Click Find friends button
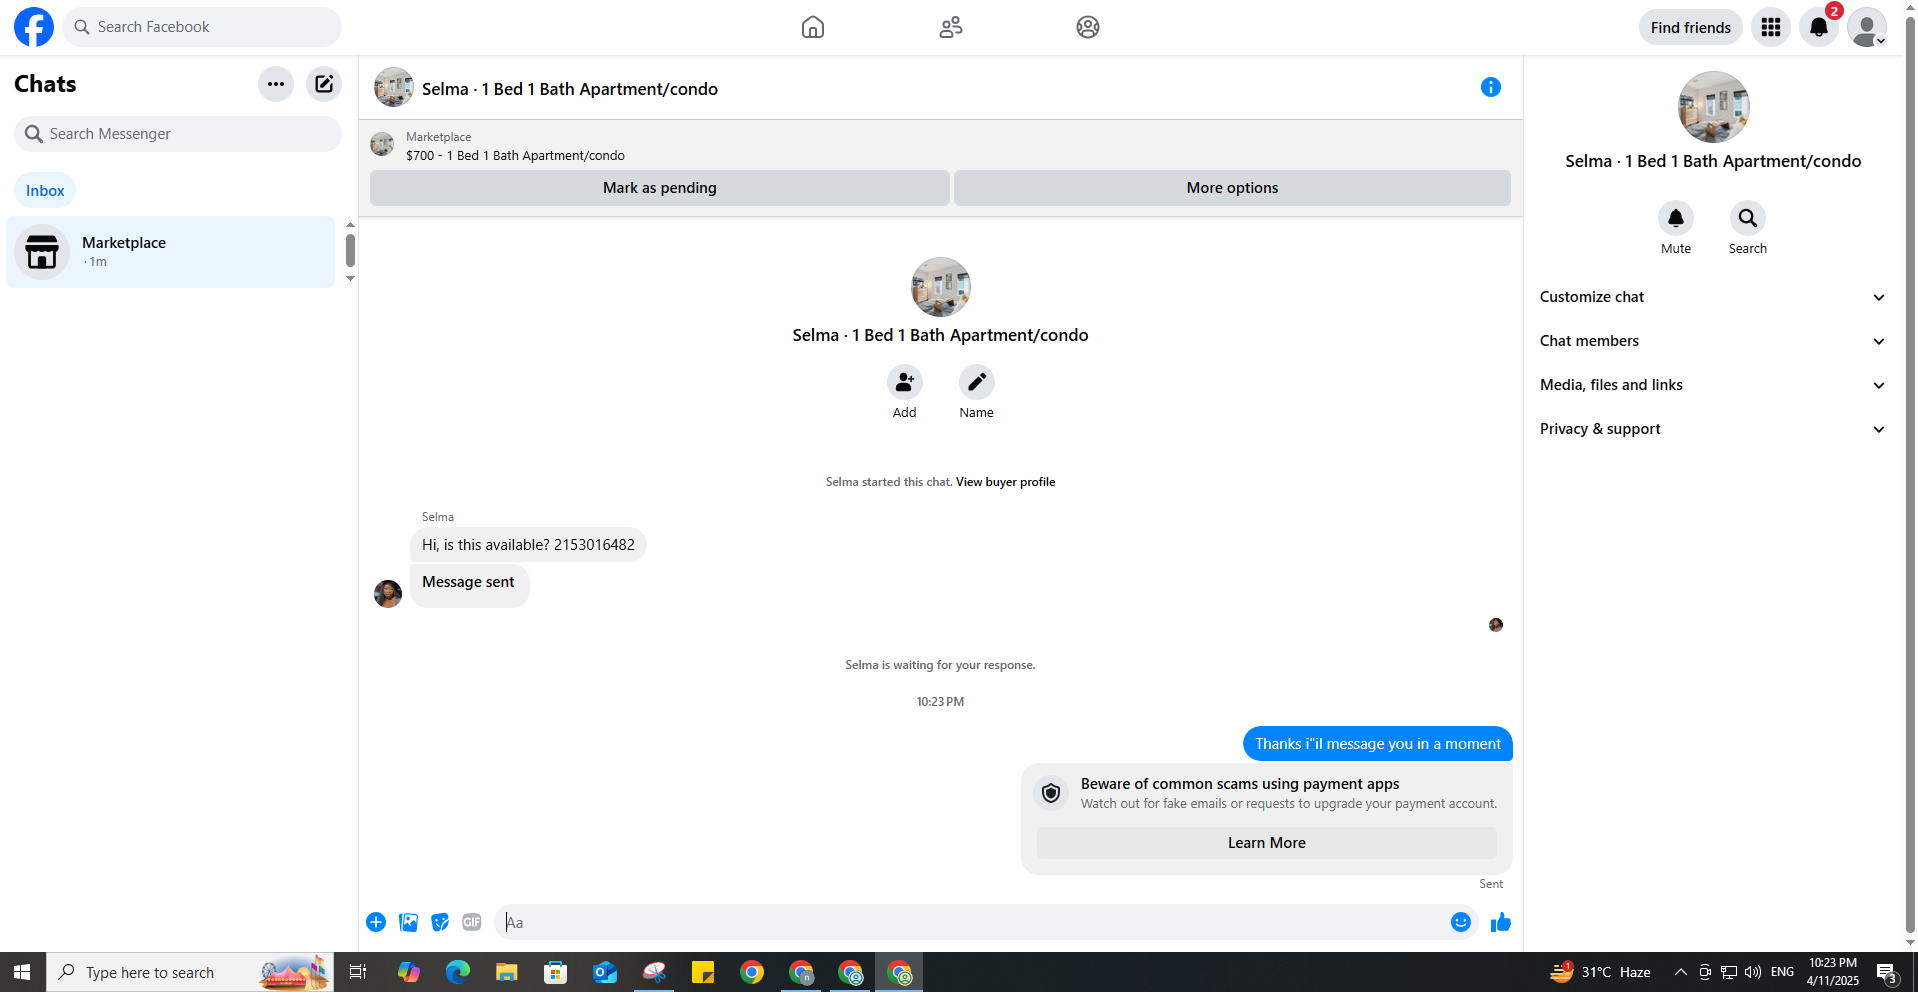This screenshot has height=992, width=1918. point(1691,27)
